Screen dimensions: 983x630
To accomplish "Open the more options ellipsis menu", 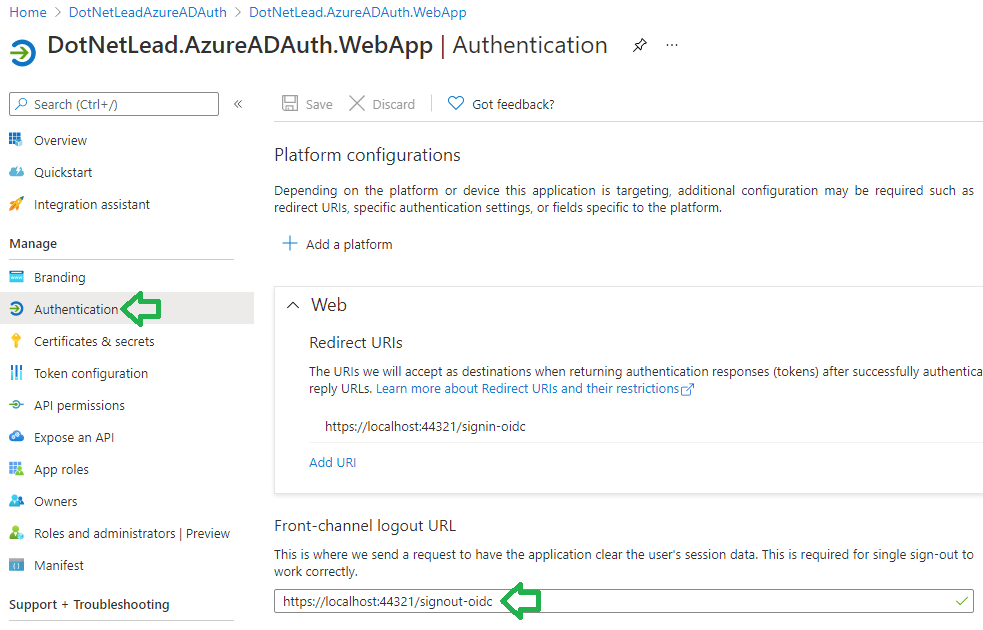I will [672, 46].
